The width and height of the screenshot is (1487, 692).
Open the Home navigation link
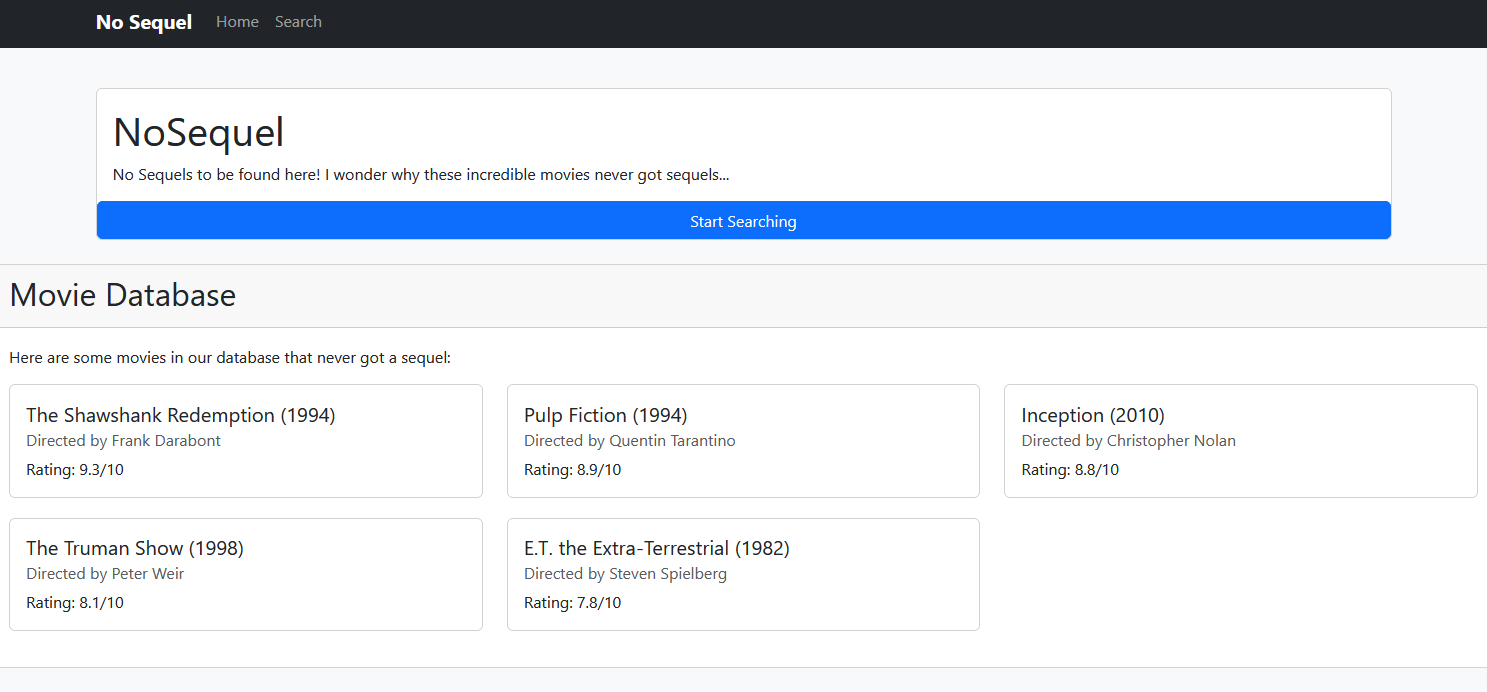pyautogui.click(x=237, y=22)
